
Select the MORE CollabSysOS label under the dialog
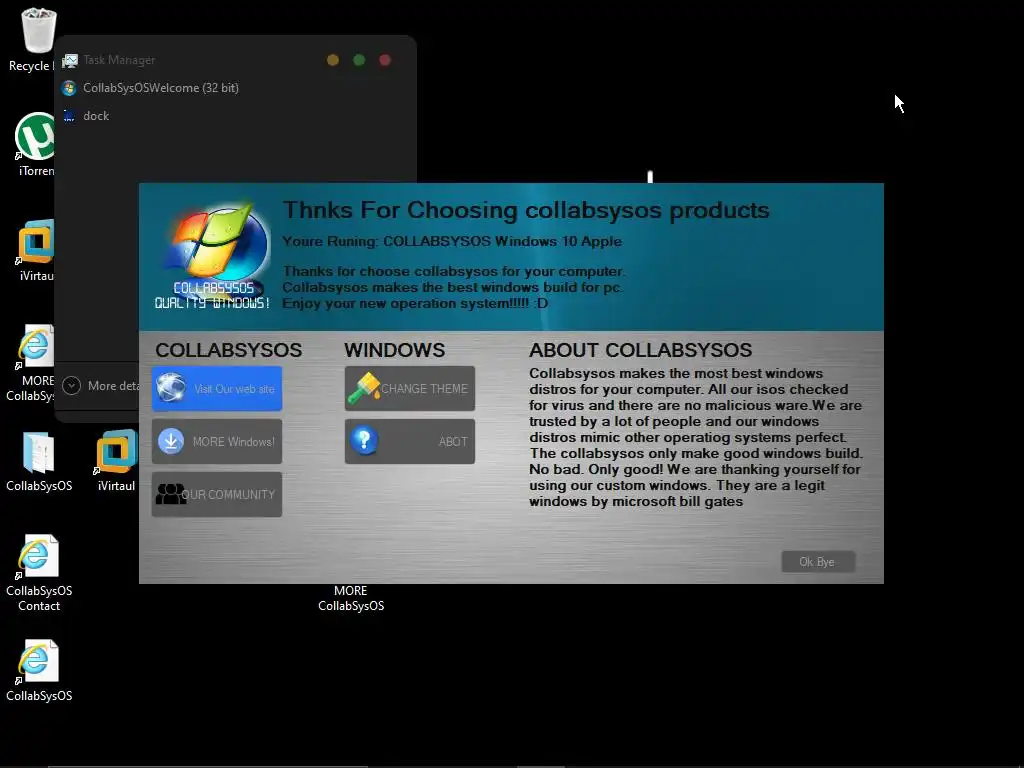point(351,598)
